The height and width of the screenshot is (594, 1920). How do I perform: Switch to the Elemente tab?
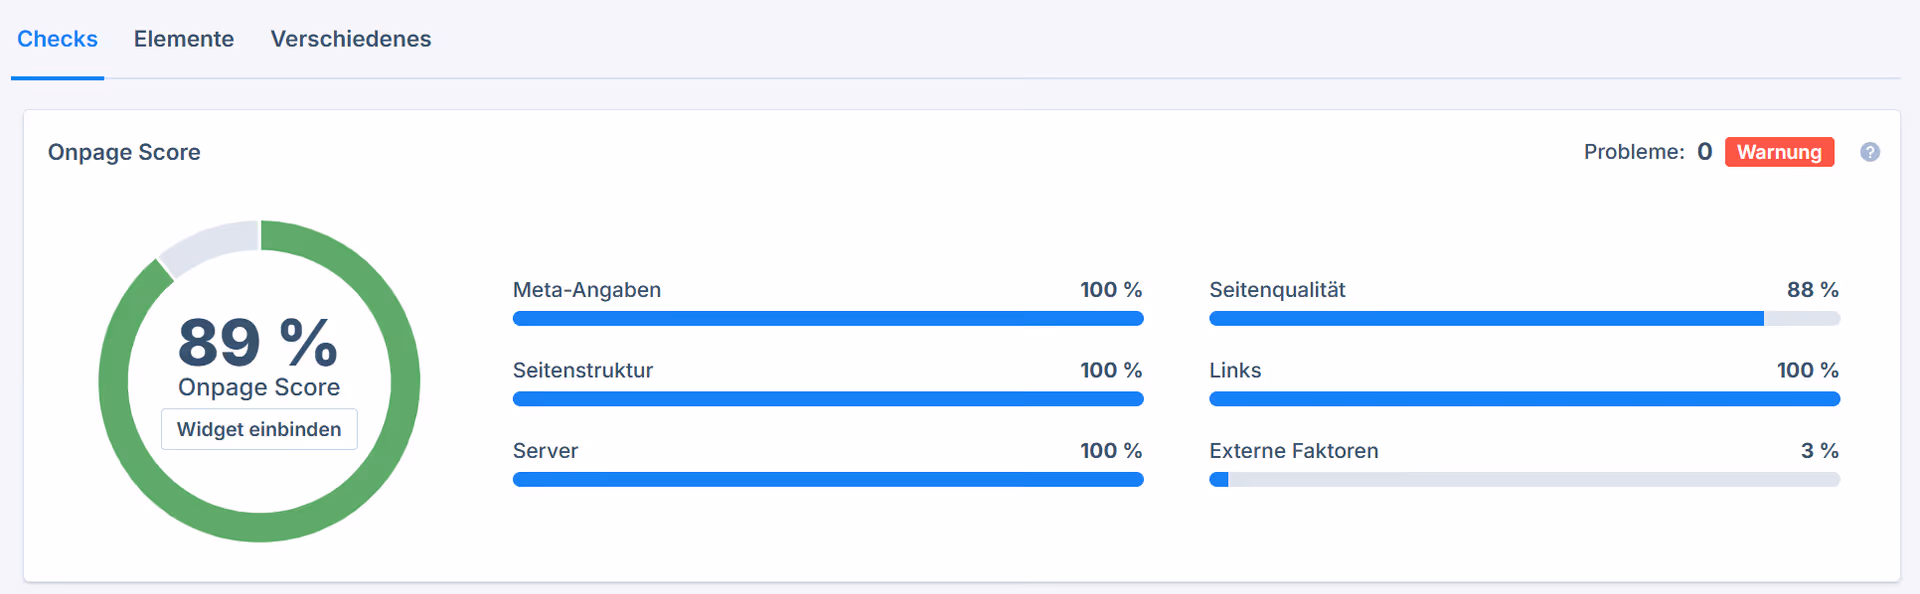(x=183, y=39)
